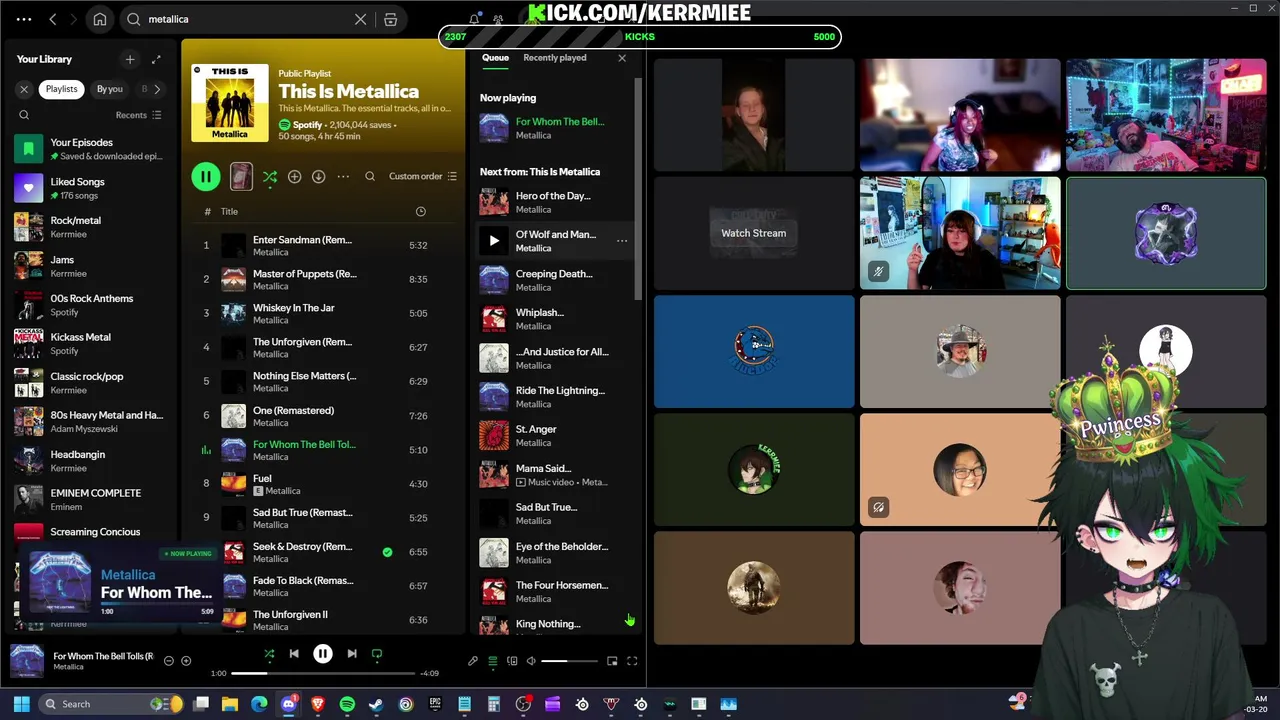Toggle saved checkmark on Seek & Destroy

click(x=387, y=552)
